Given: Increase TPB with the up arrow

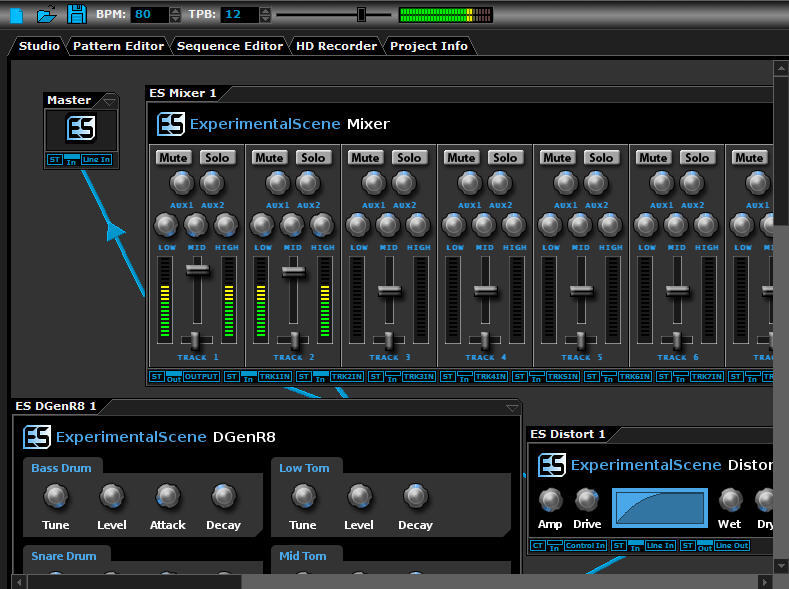Looking at the screenshot, I should (x=265, y=11).
